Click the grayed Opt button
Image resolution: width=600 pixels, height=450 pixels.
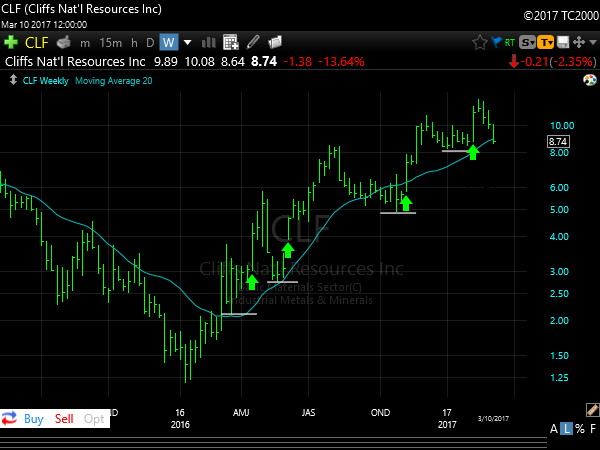point(94,419)
